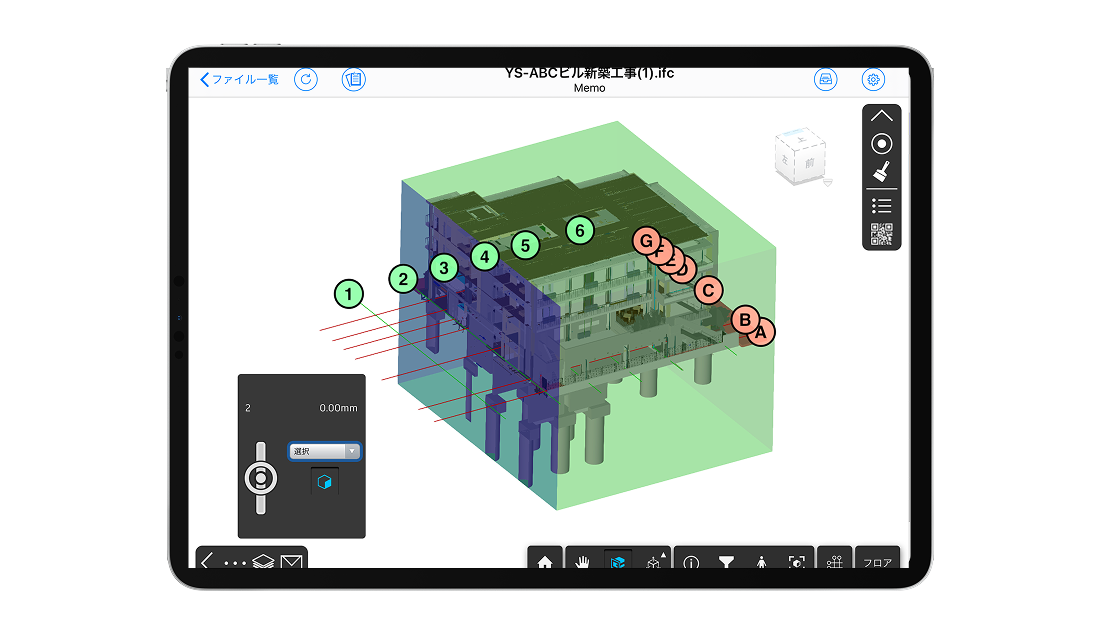This screenshot has height=641, width=1100.
Task: Select the brush cleanup tool
Action: click(x=881, y=172)
